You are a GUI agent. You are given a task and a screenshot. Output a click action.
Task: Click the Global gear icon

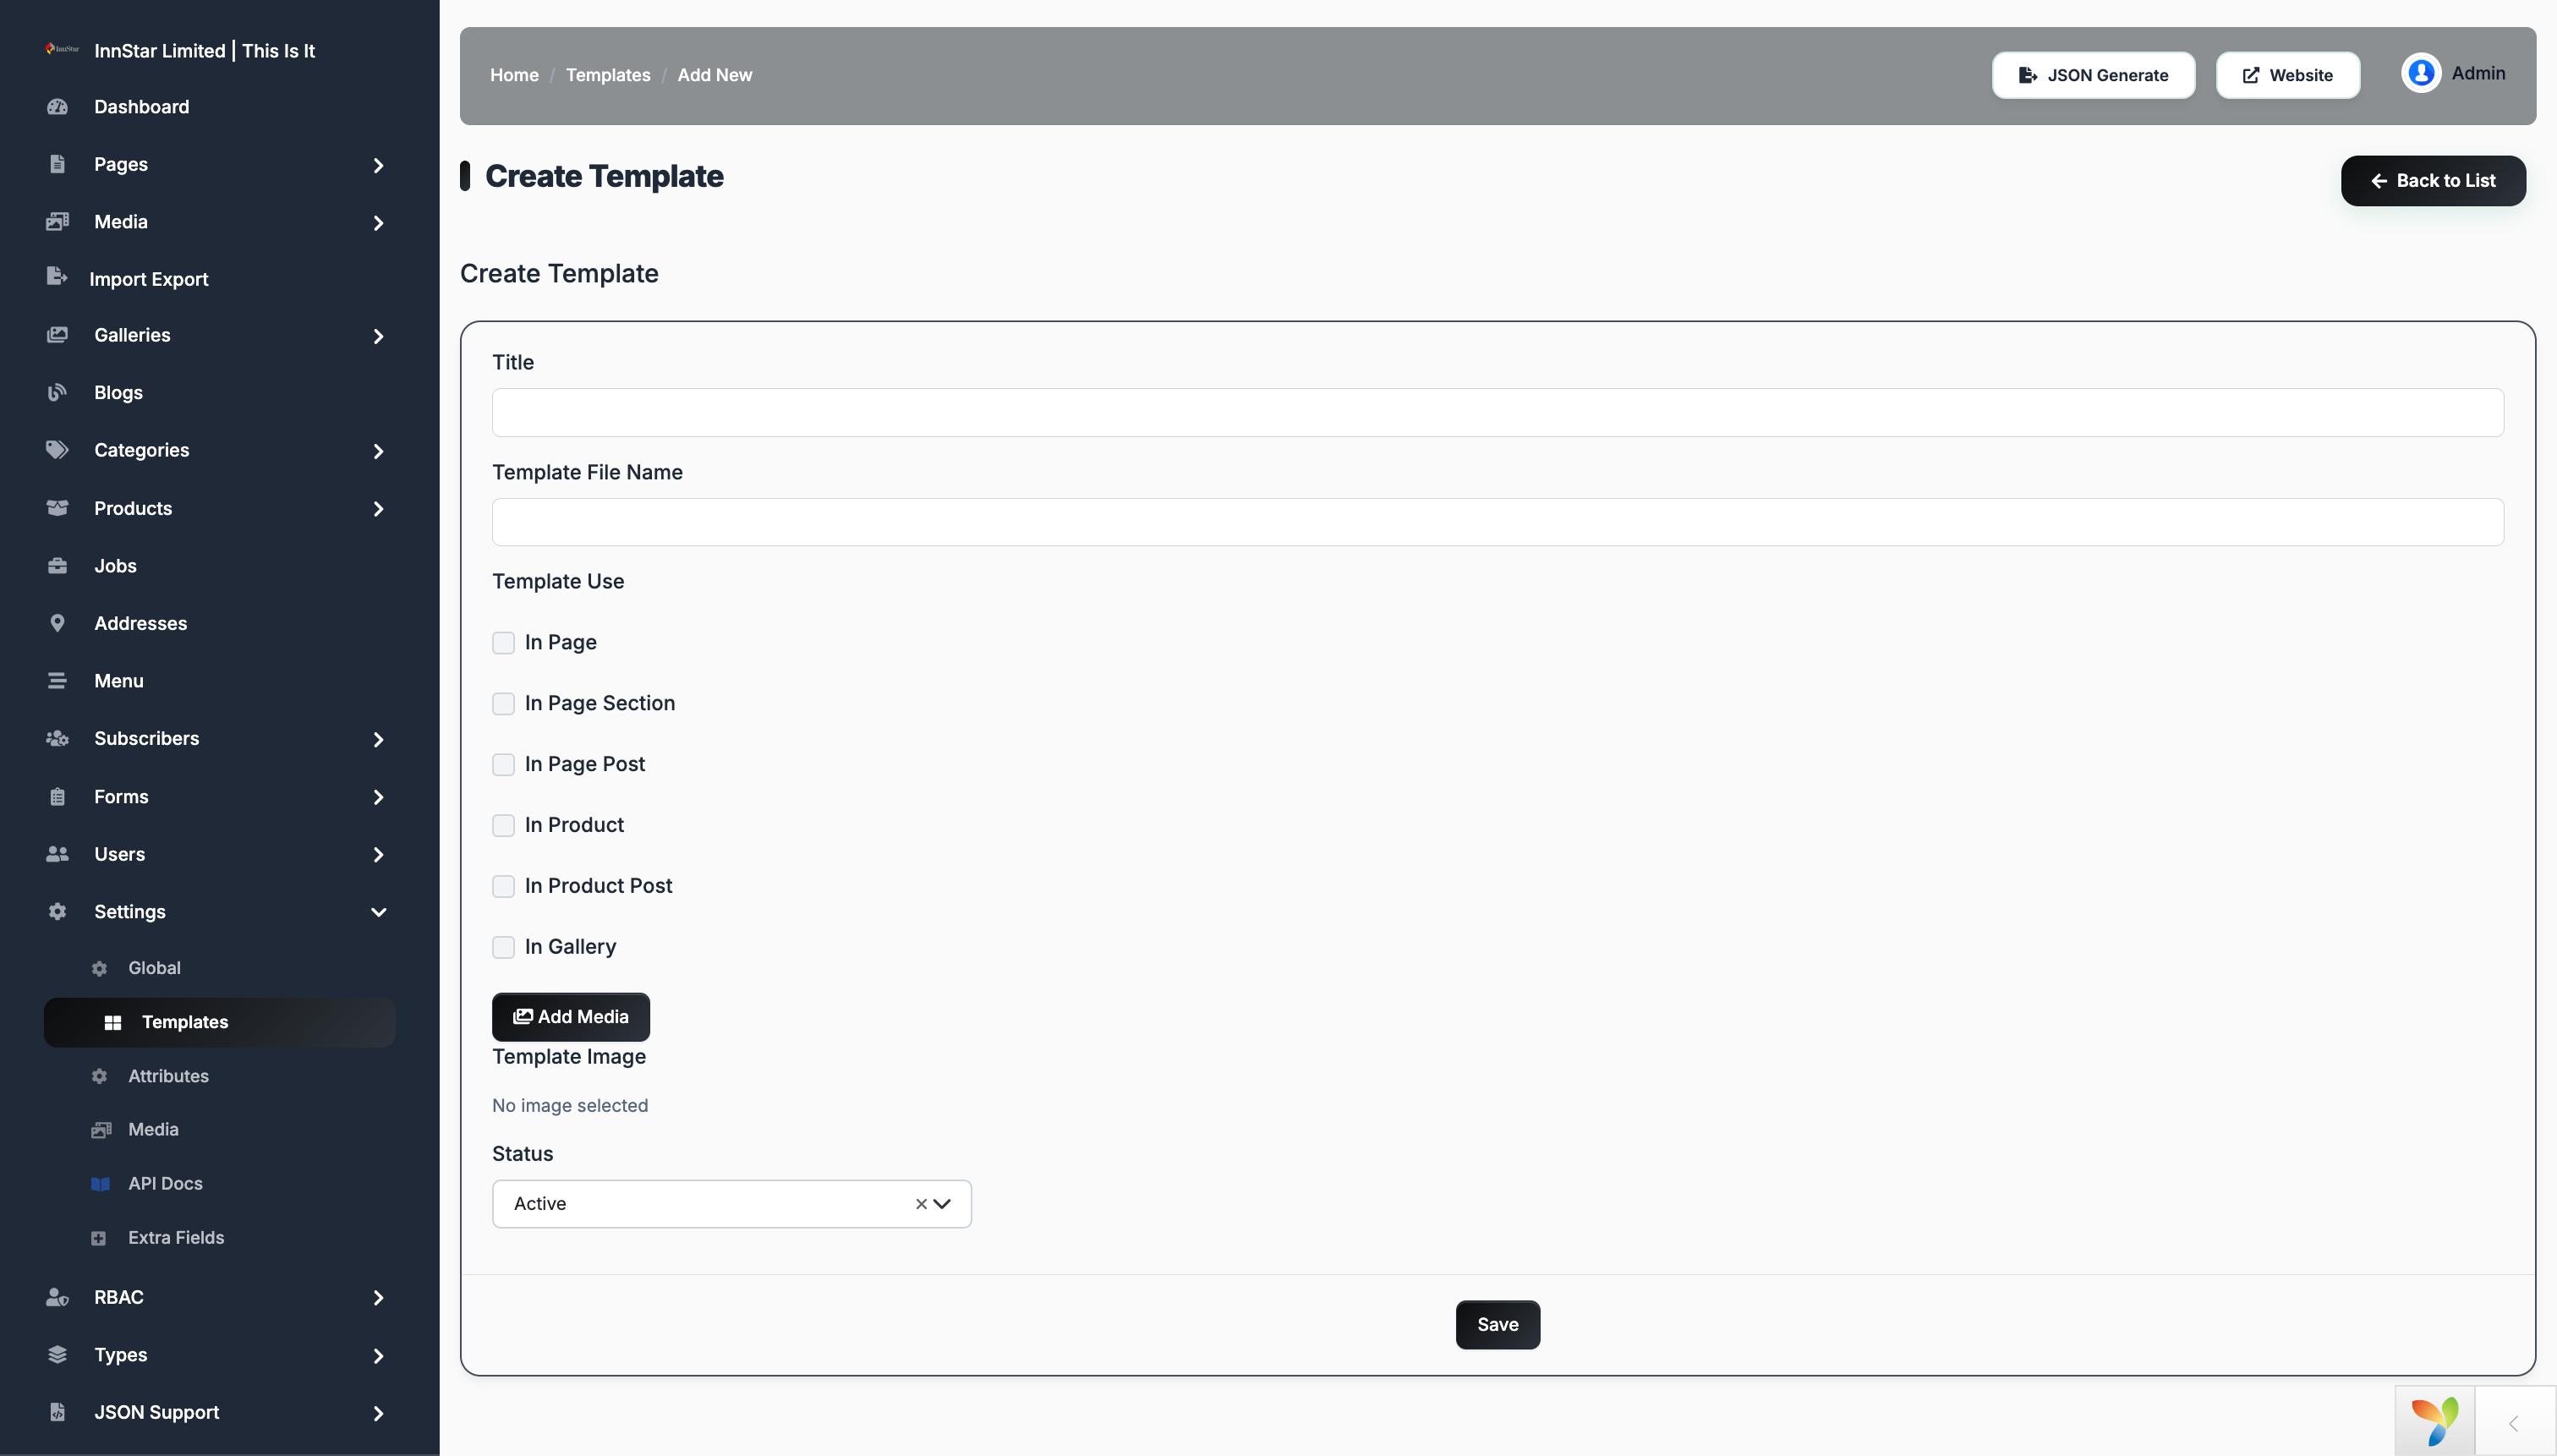(99, 968)
